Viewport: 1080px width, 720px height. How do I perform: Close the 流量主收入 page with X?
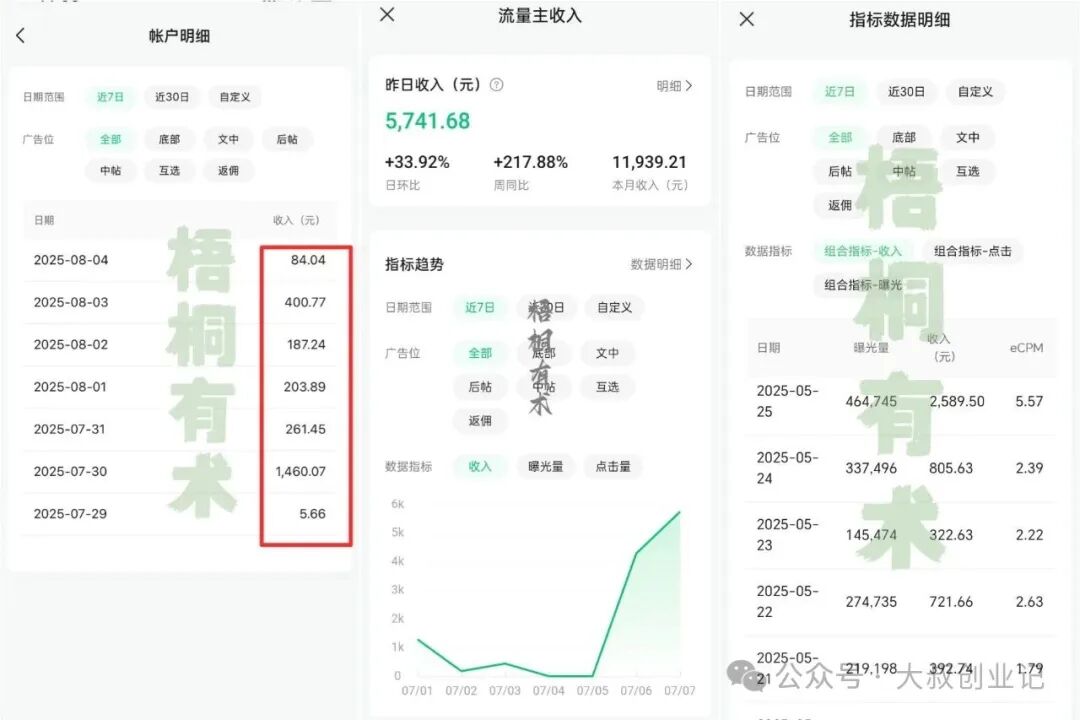tap(388, 14)
